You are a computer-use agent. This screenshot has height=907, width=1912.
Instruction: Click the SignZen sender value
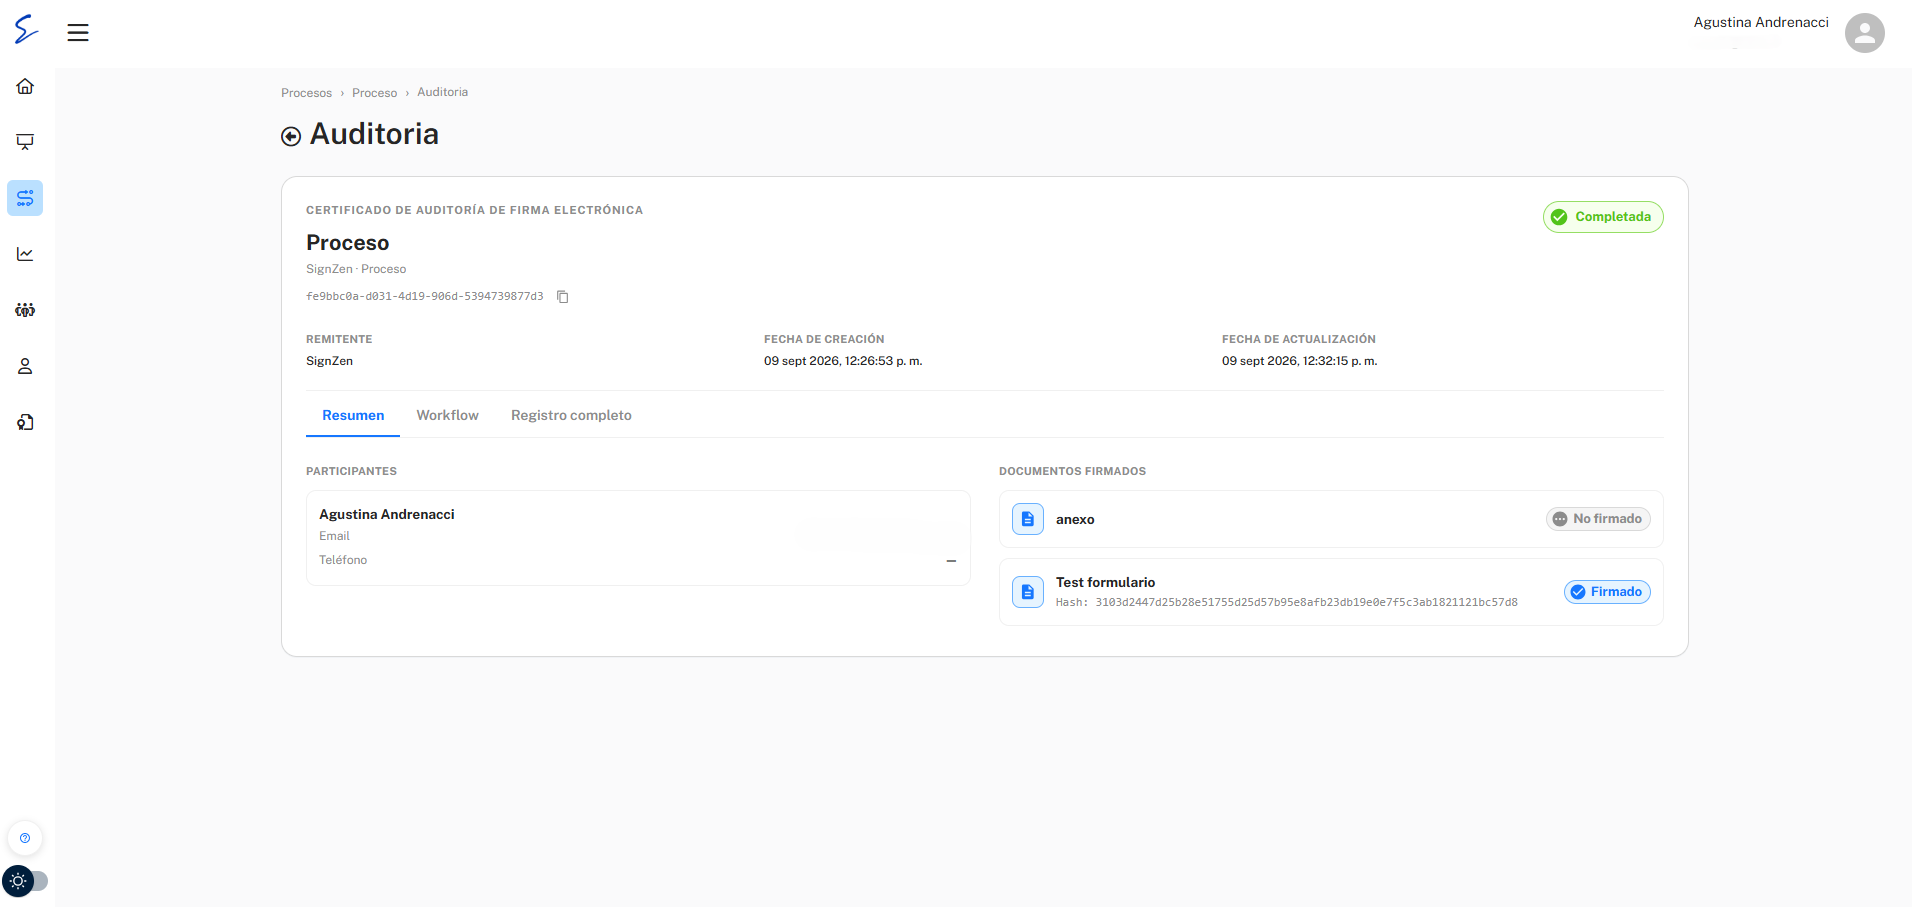pyautogui.click(x=329, y=361)
